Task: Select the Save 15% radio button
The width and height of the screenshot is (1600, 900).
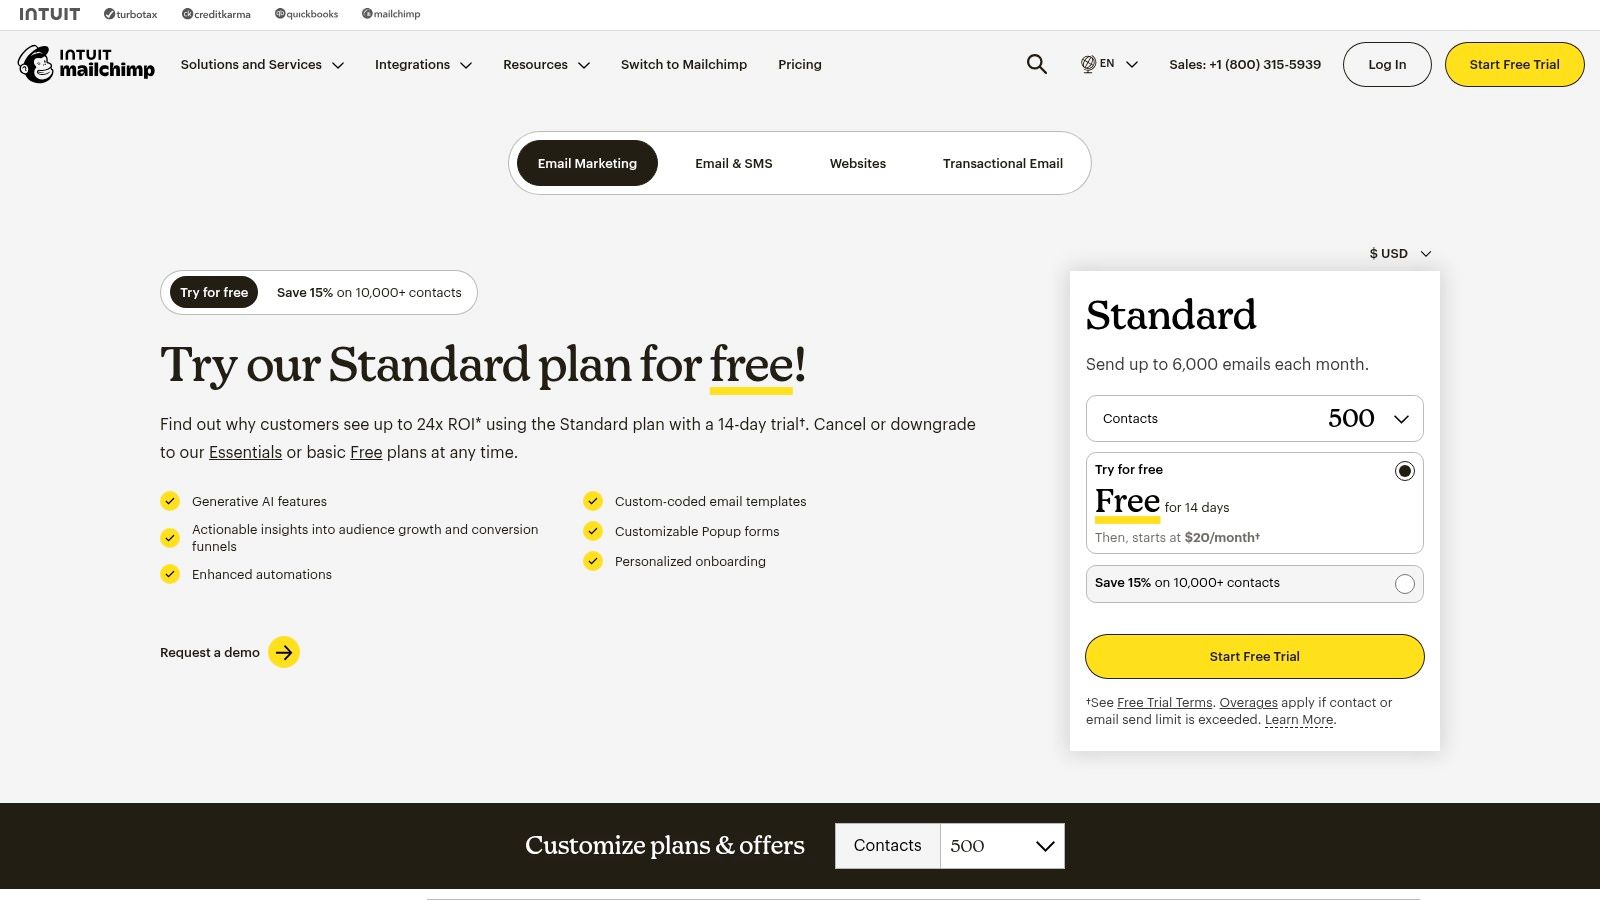Action: 1405,584
